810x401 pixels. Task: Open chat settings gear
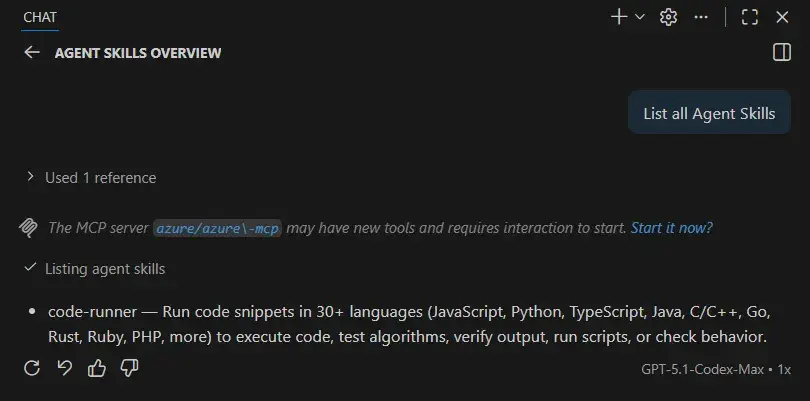pos(669,17)
